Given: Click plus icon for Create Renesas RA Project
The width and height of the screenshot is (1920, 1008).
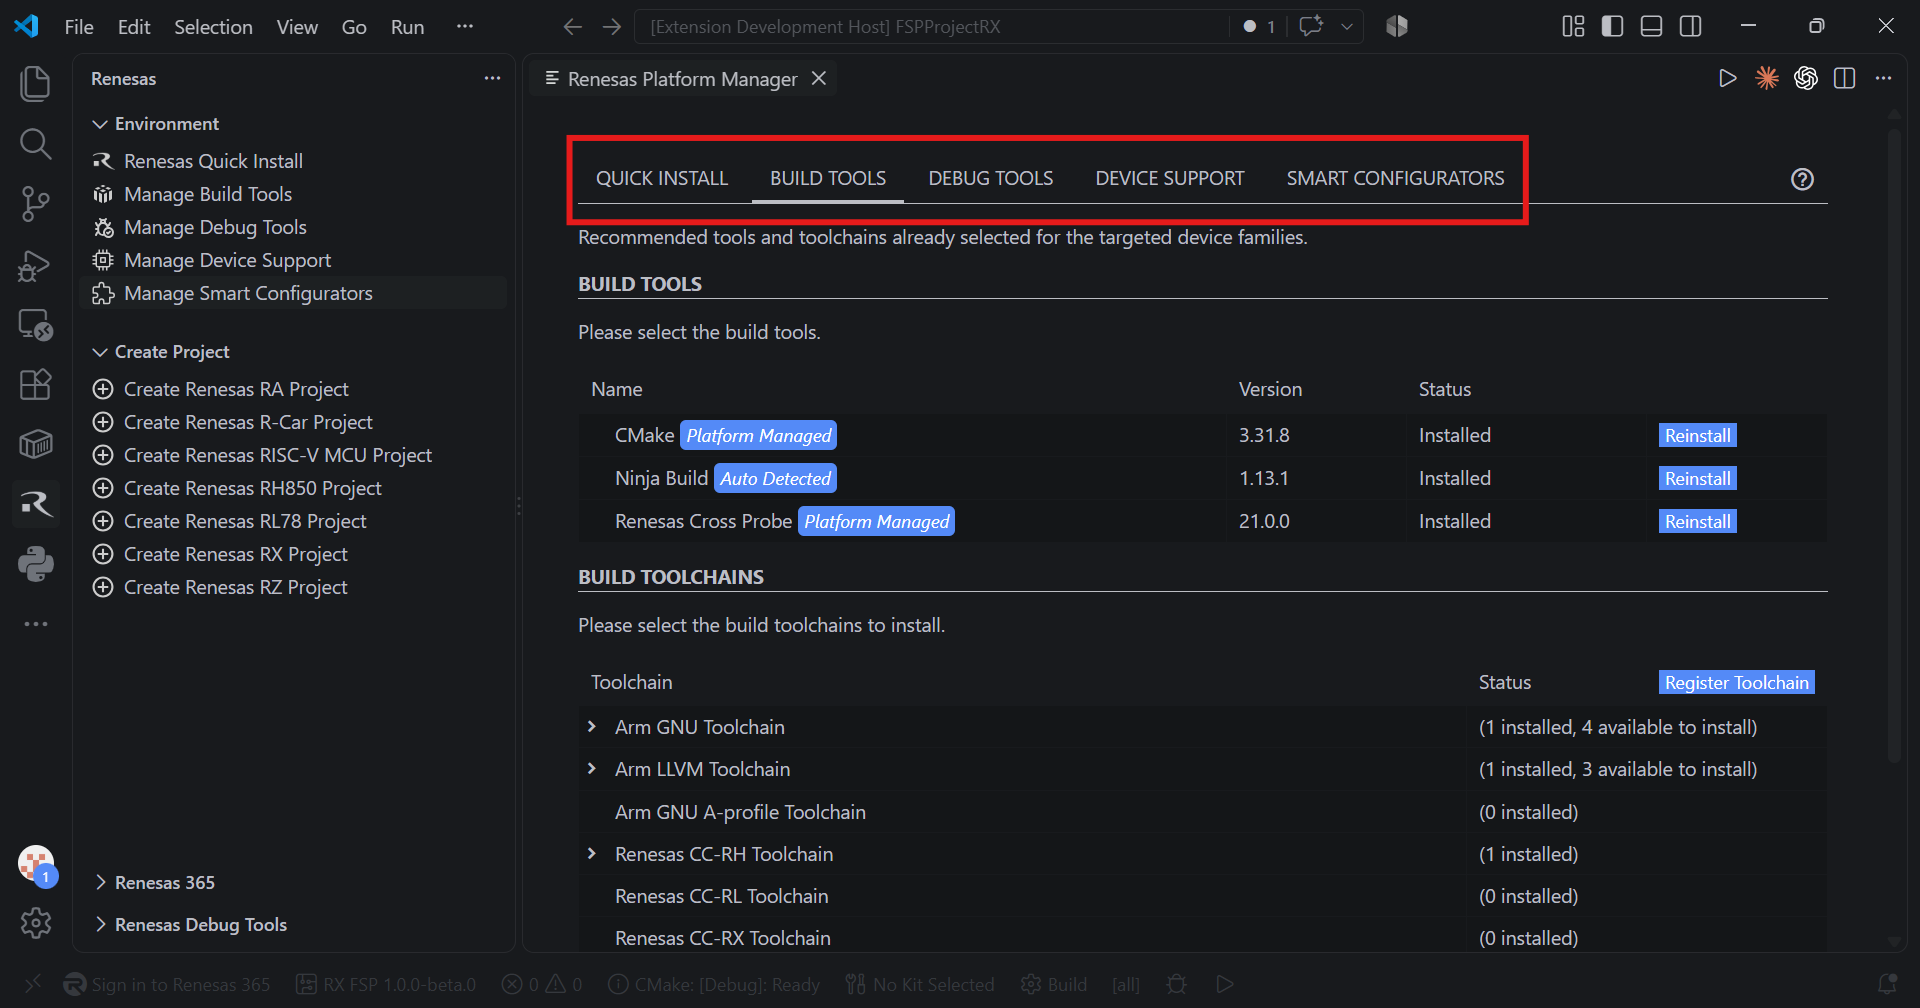Looking at the screenshot, I should [102, 389].
